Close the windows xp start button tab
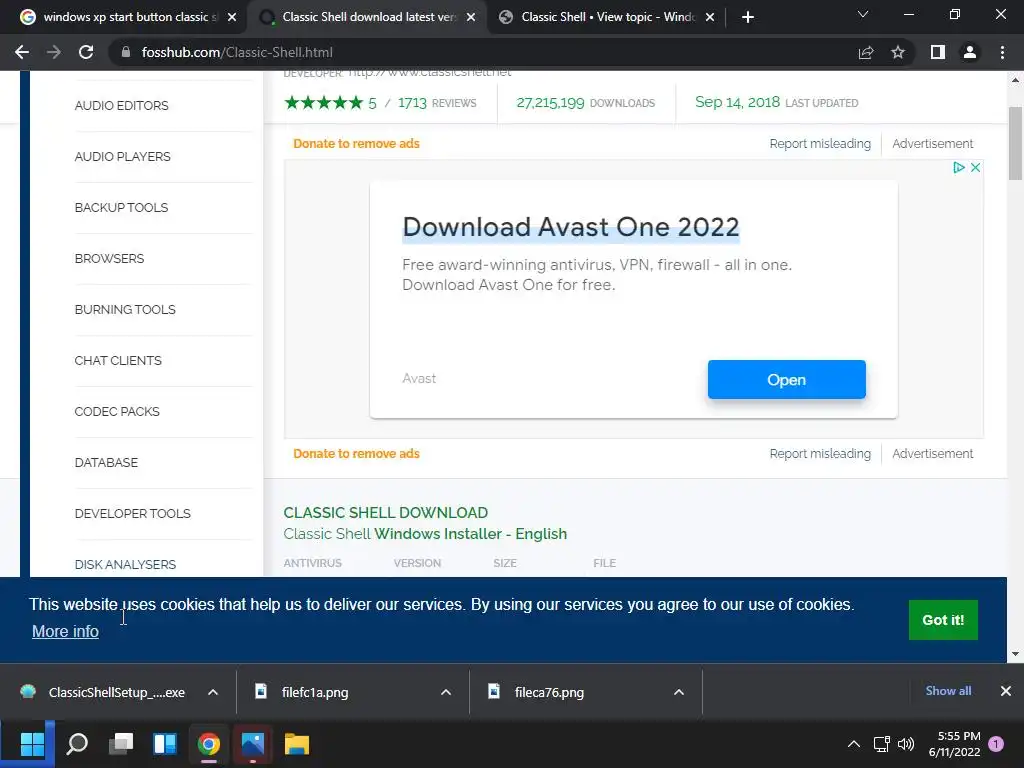This screenshot has height=768, width=1024. (232, 17)
